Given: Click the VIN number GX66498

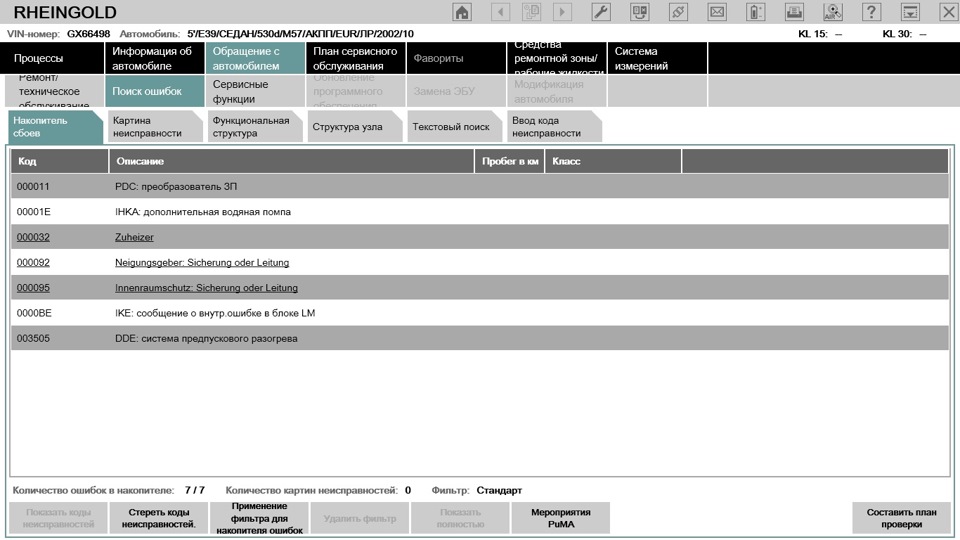Looking at the screenshot, I should coord(88,34).
